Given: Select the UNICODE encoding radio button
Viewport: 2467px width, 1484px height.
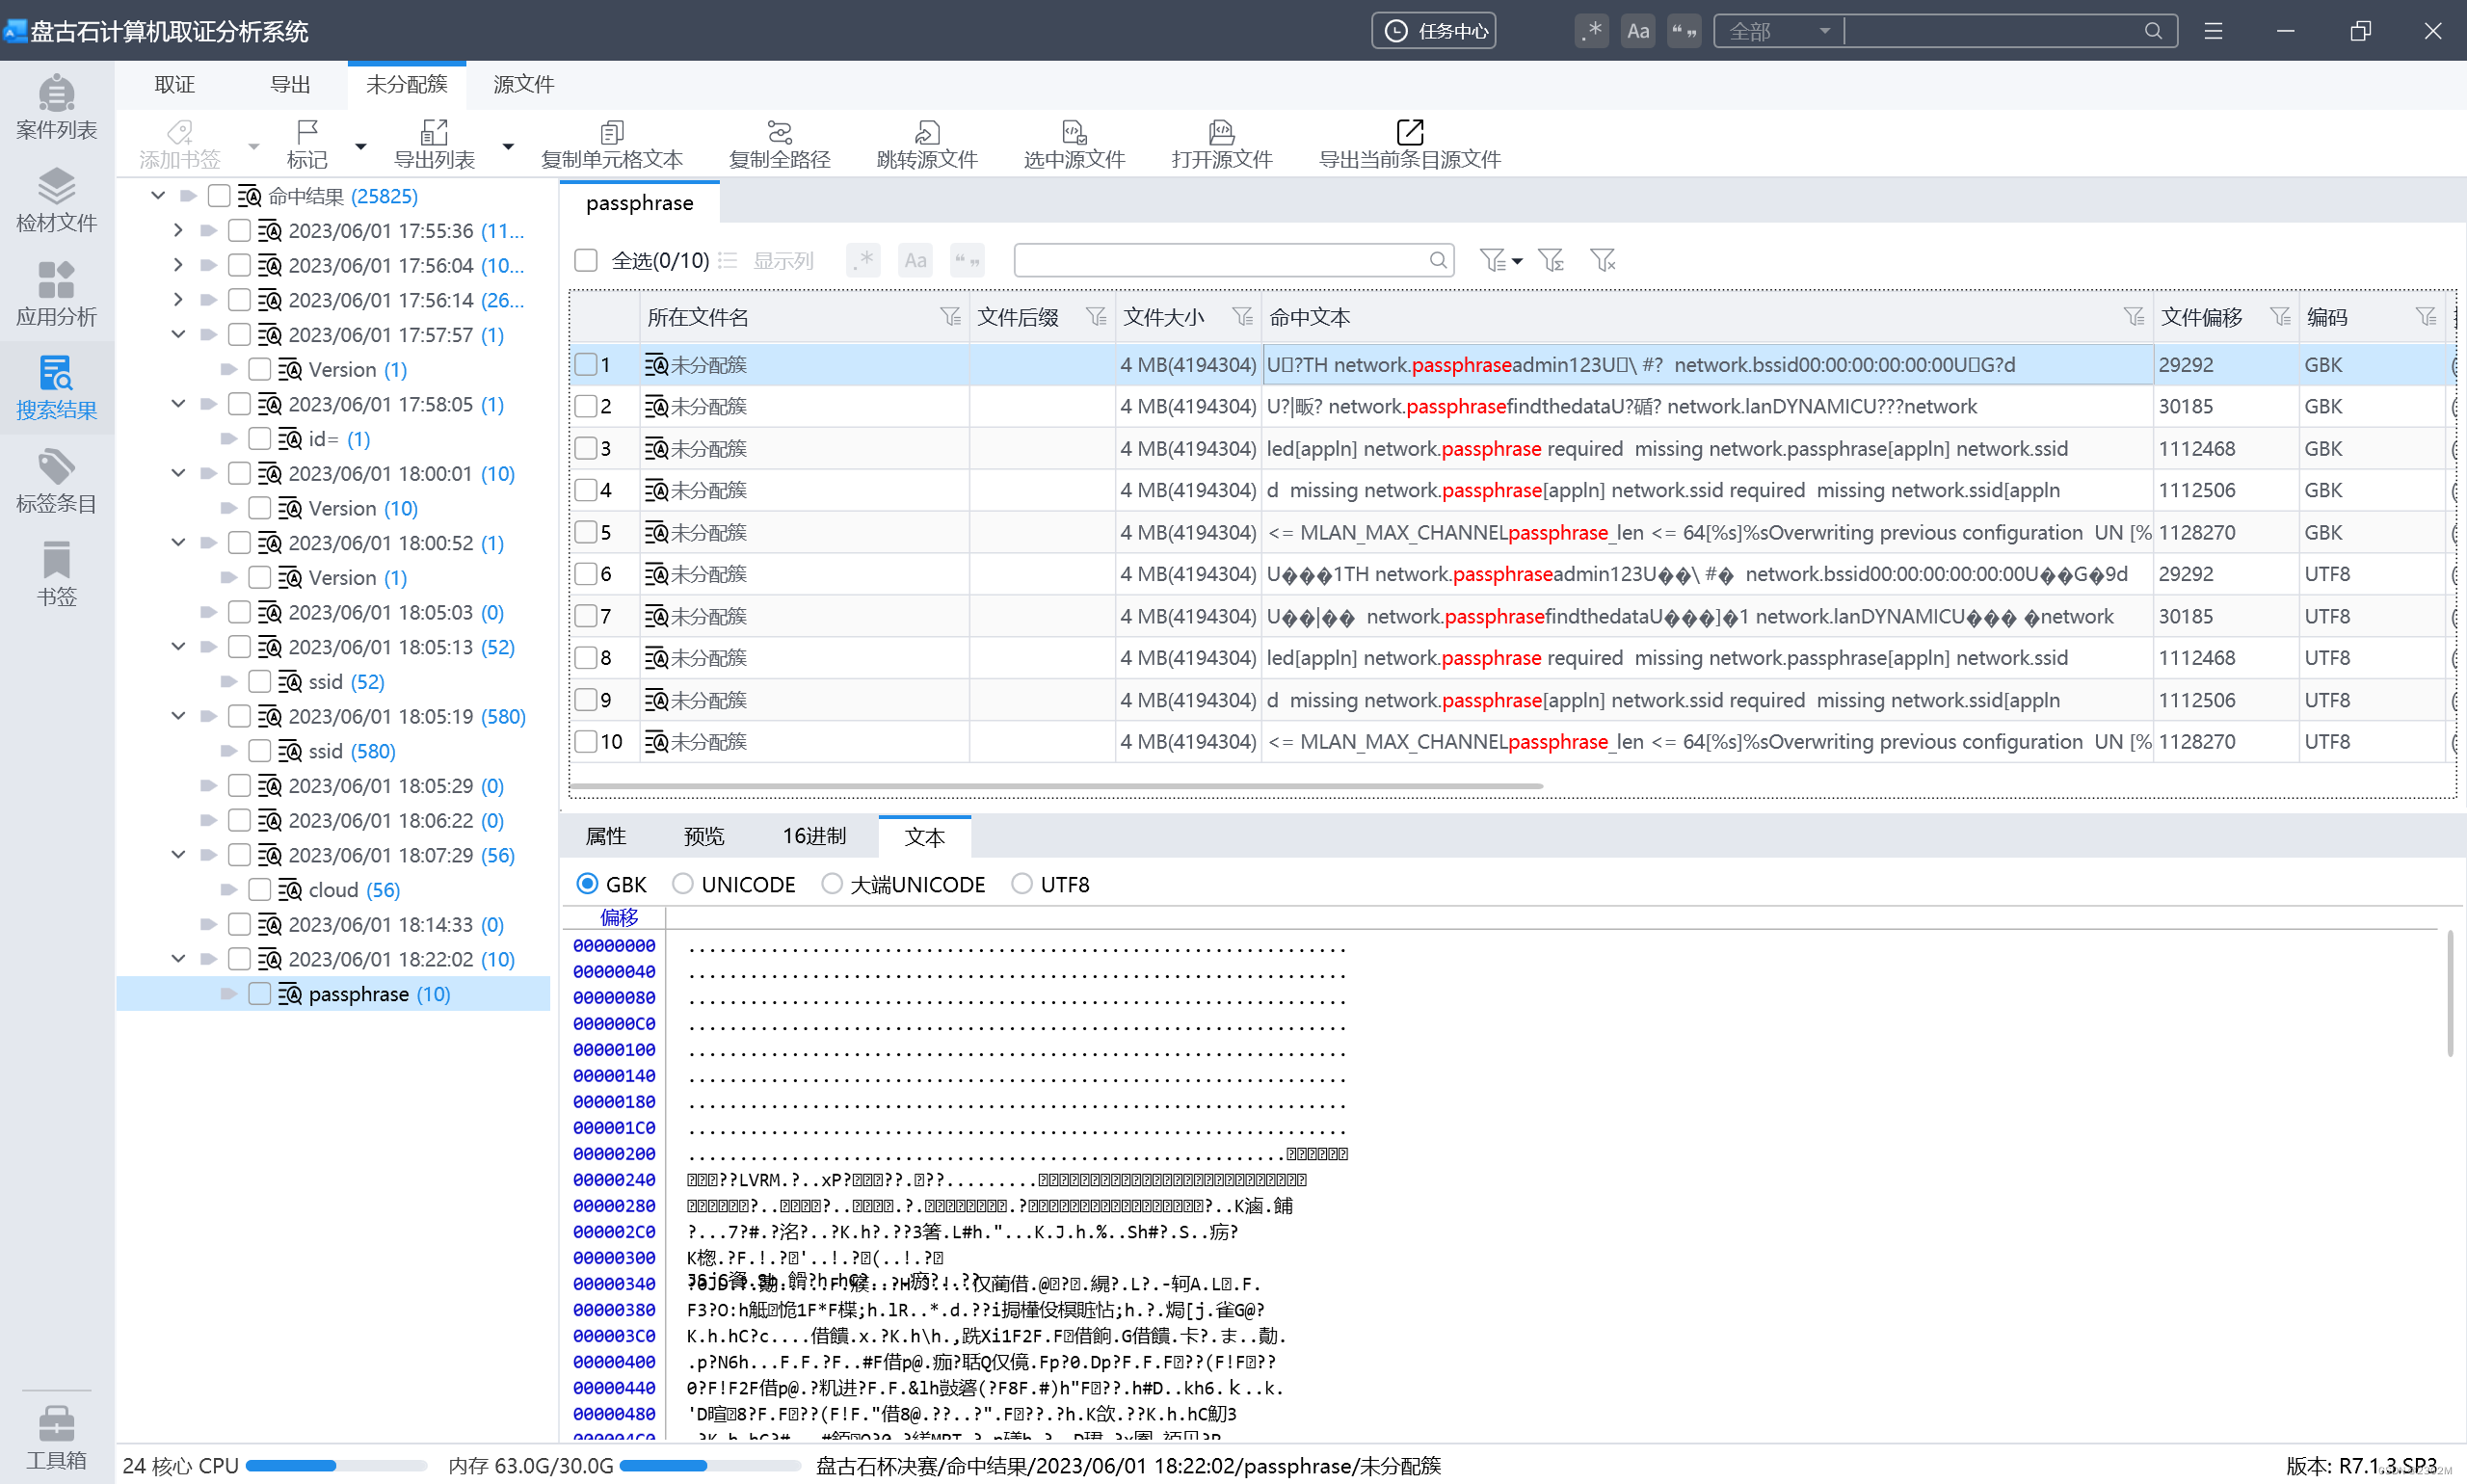Looking at the screenshot, I should coord(682,884).
